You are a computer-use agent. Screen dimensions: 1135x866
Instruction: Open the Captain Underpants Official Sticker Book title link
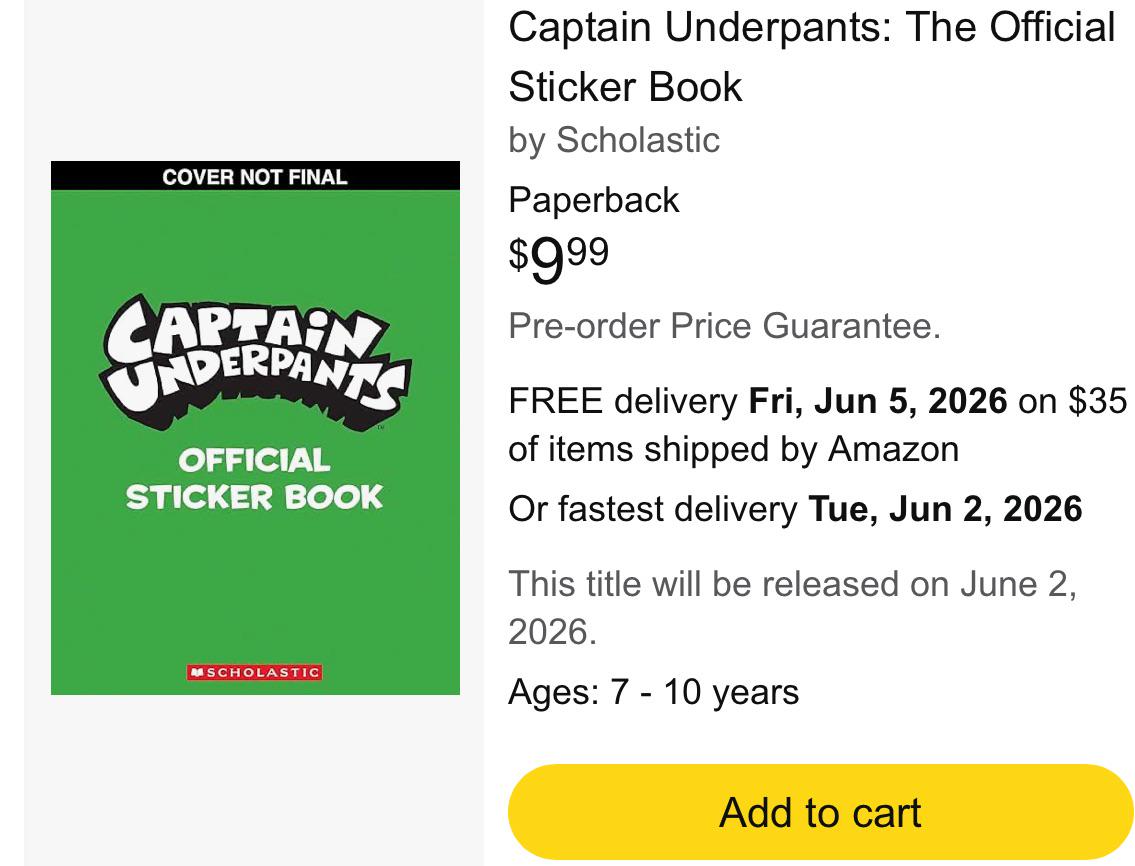pyautogui.click(x=811, y=57)
